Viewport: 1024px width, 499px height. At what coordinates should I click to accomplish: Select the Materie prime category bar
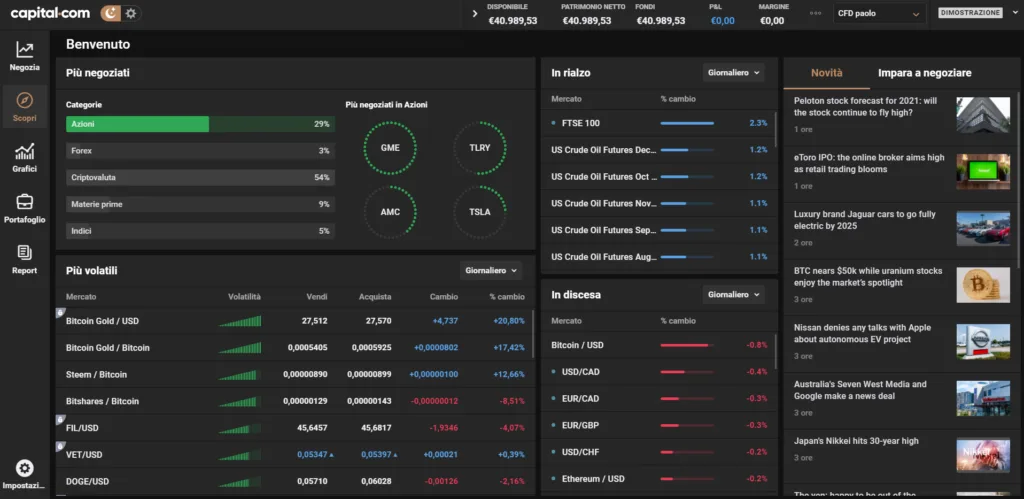click(200, 204)
